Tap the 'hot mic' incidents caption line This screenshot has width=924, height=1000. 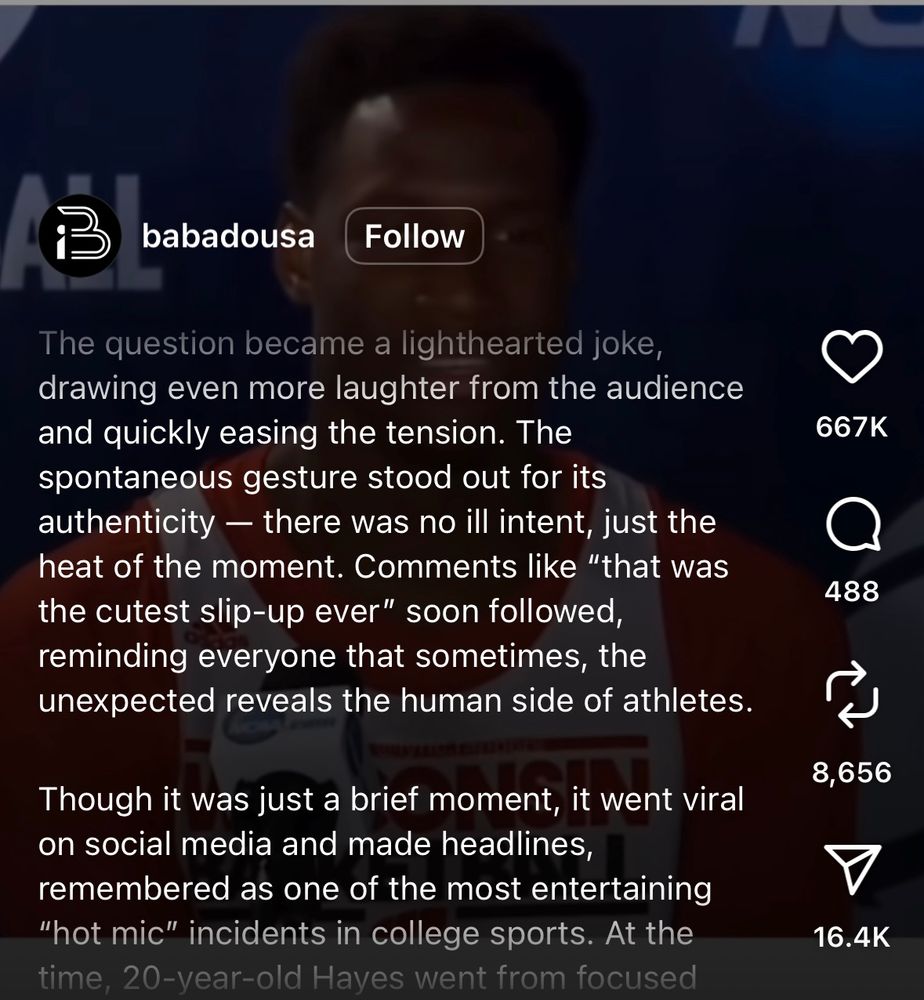(366, 934)
